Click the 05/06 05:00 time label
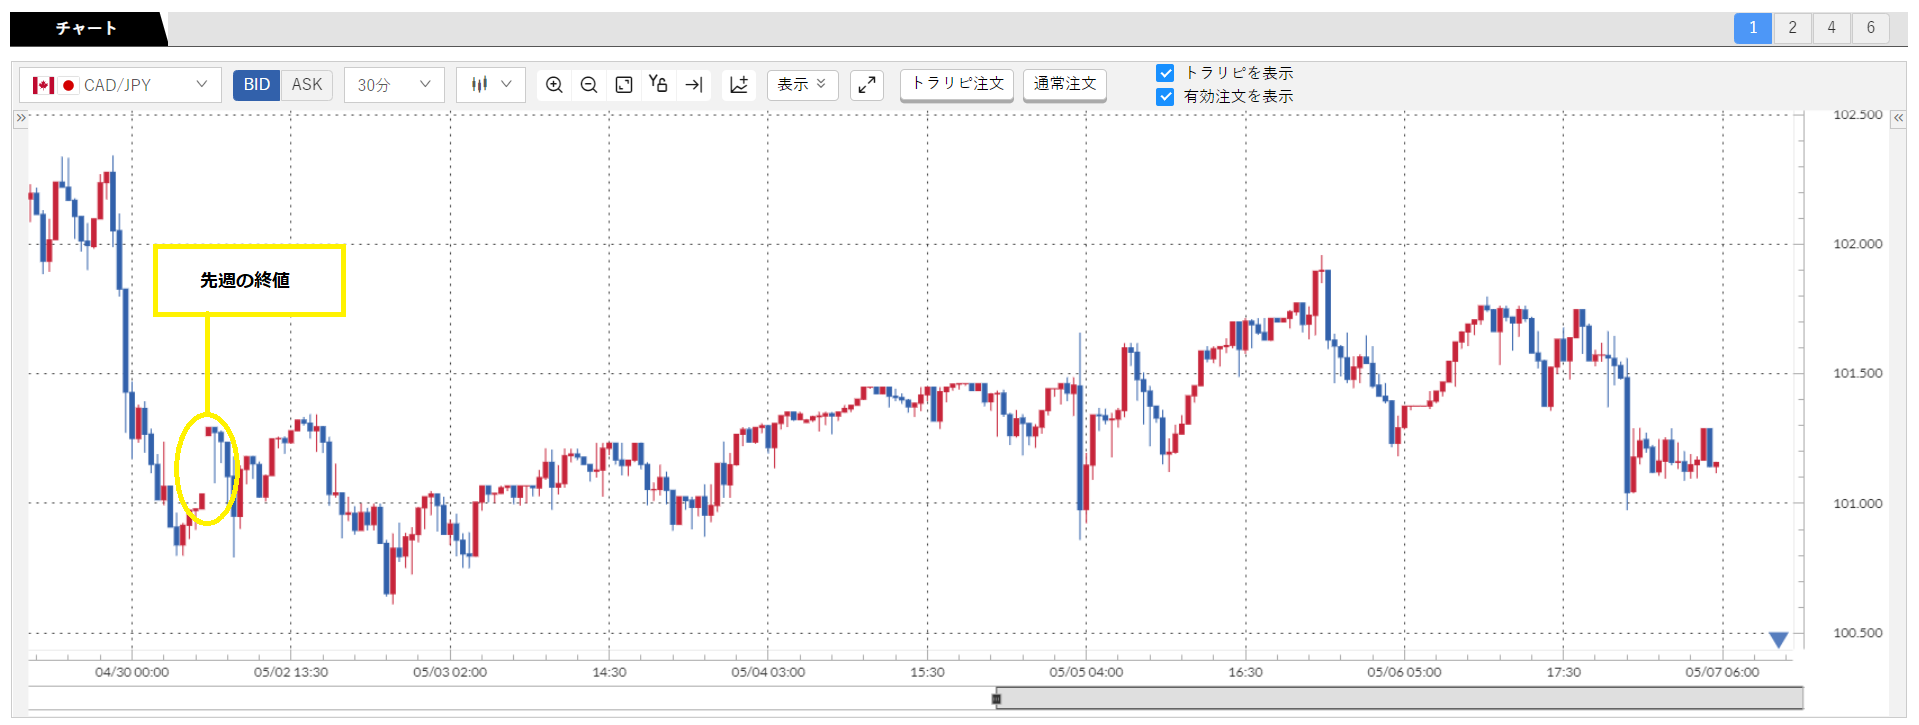 click(1404, 672)
